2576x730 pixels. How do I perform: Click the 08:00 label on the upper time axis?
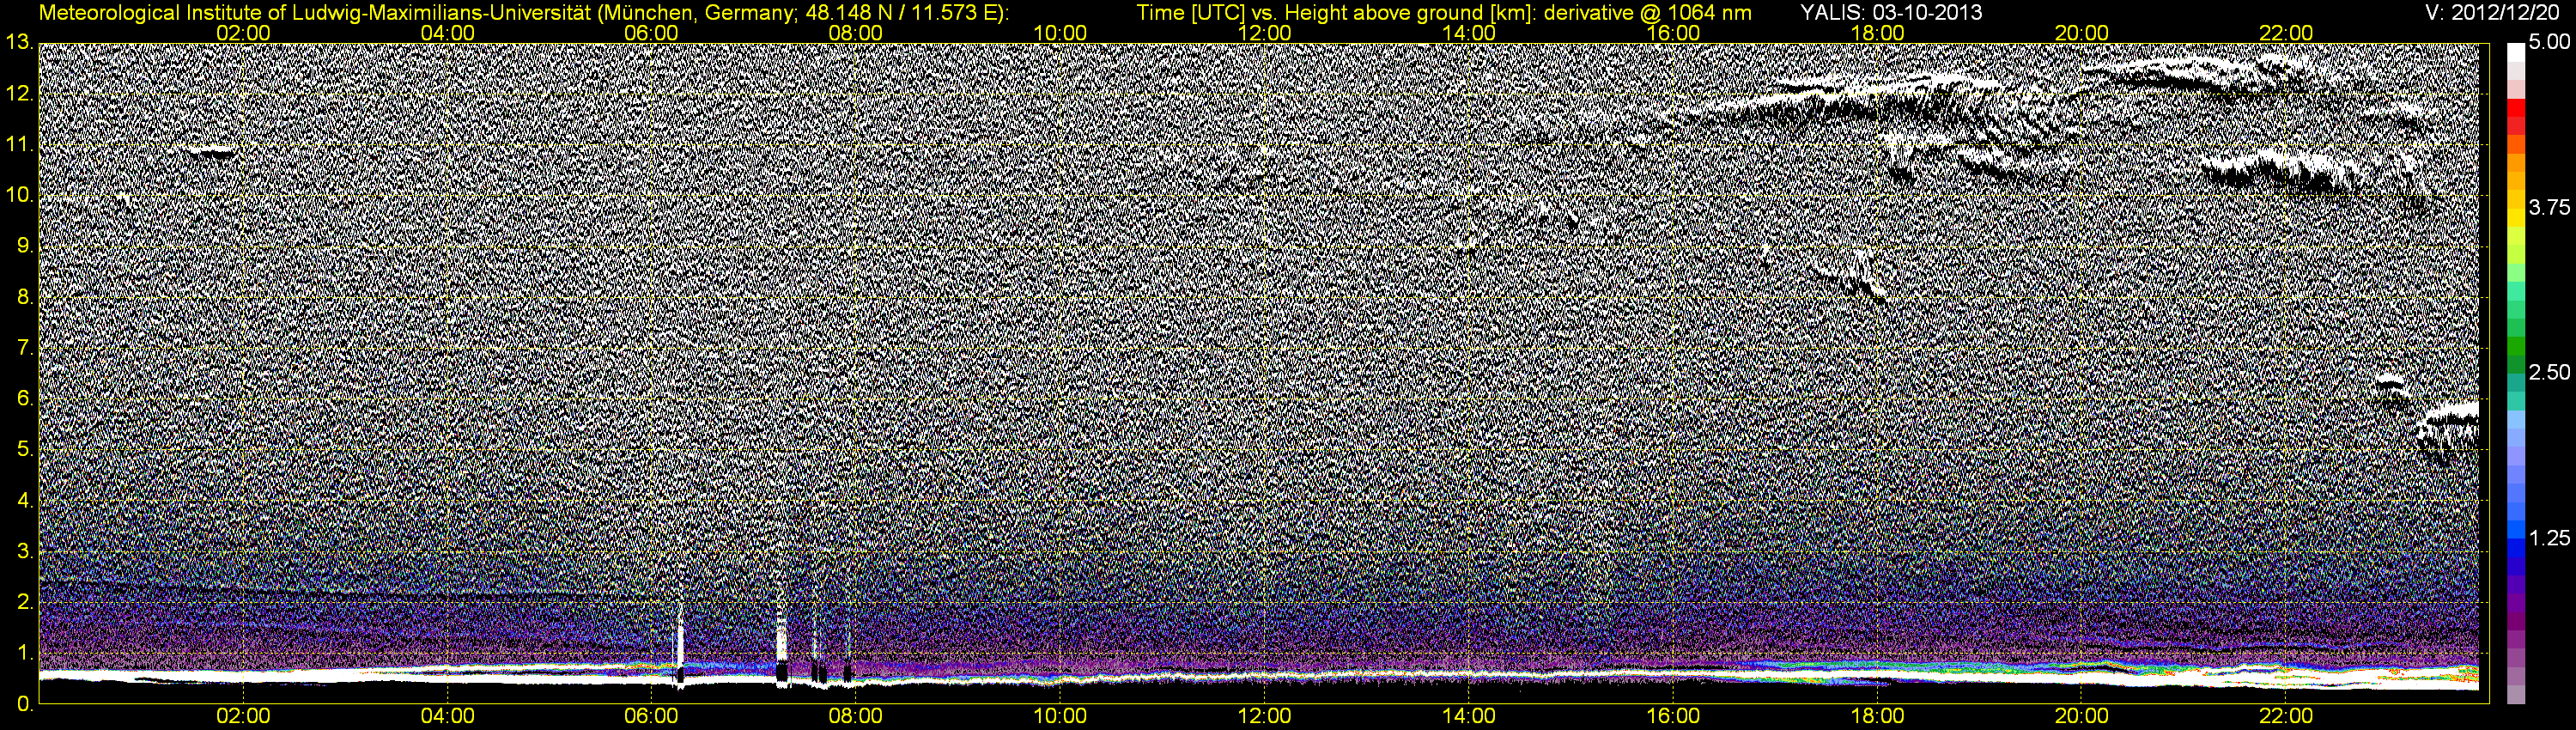[x=856, y=33]
